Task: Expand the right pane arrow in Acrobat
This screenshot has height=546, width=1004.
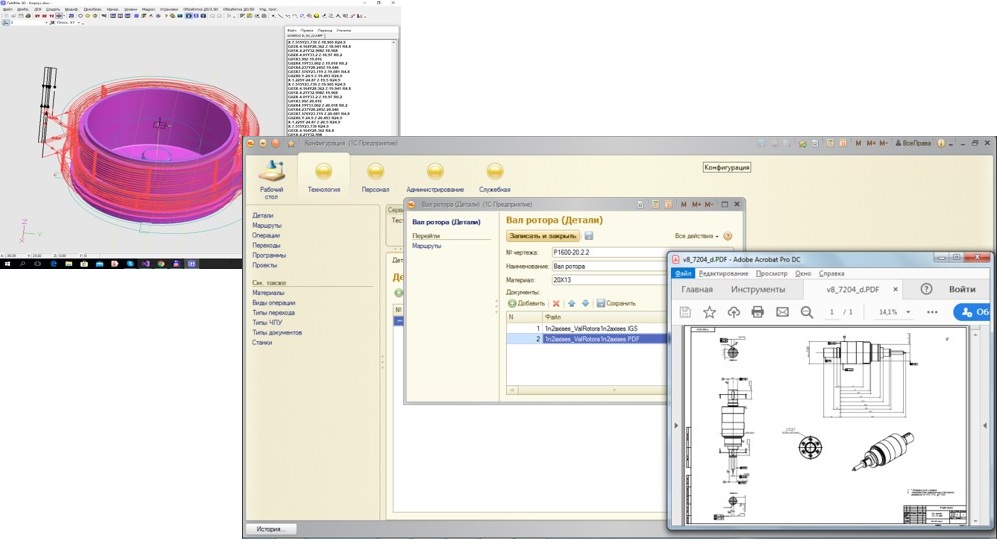Action: 985,425
